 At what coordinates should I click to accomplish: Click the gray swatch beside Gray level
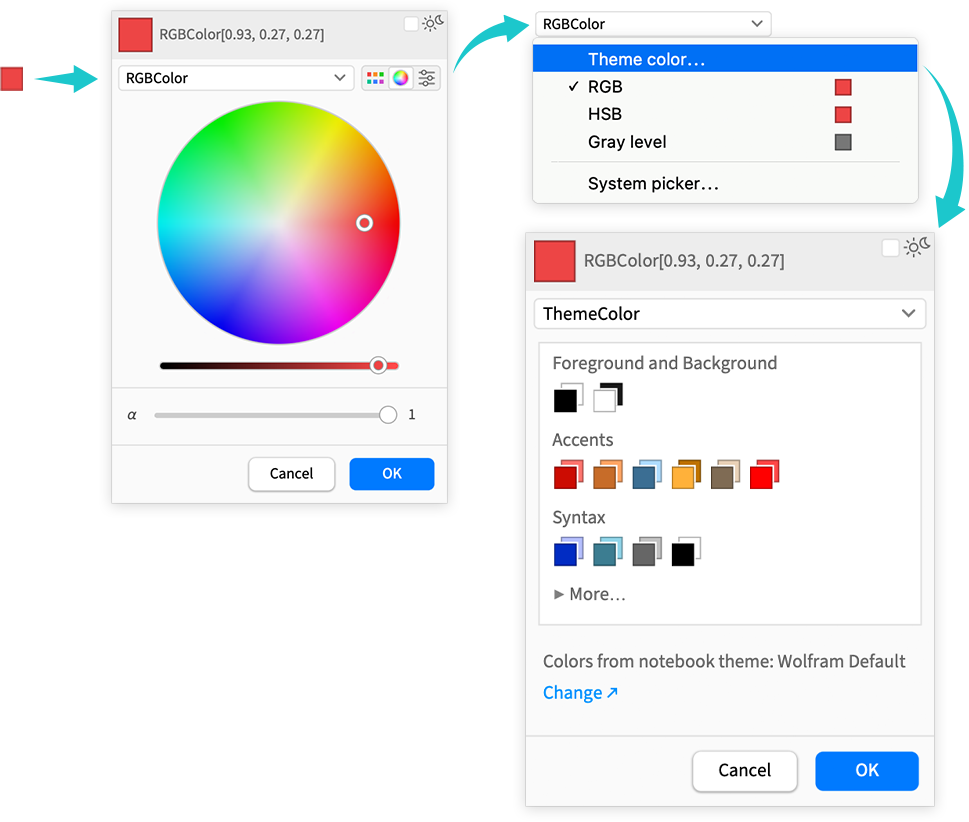843,142
